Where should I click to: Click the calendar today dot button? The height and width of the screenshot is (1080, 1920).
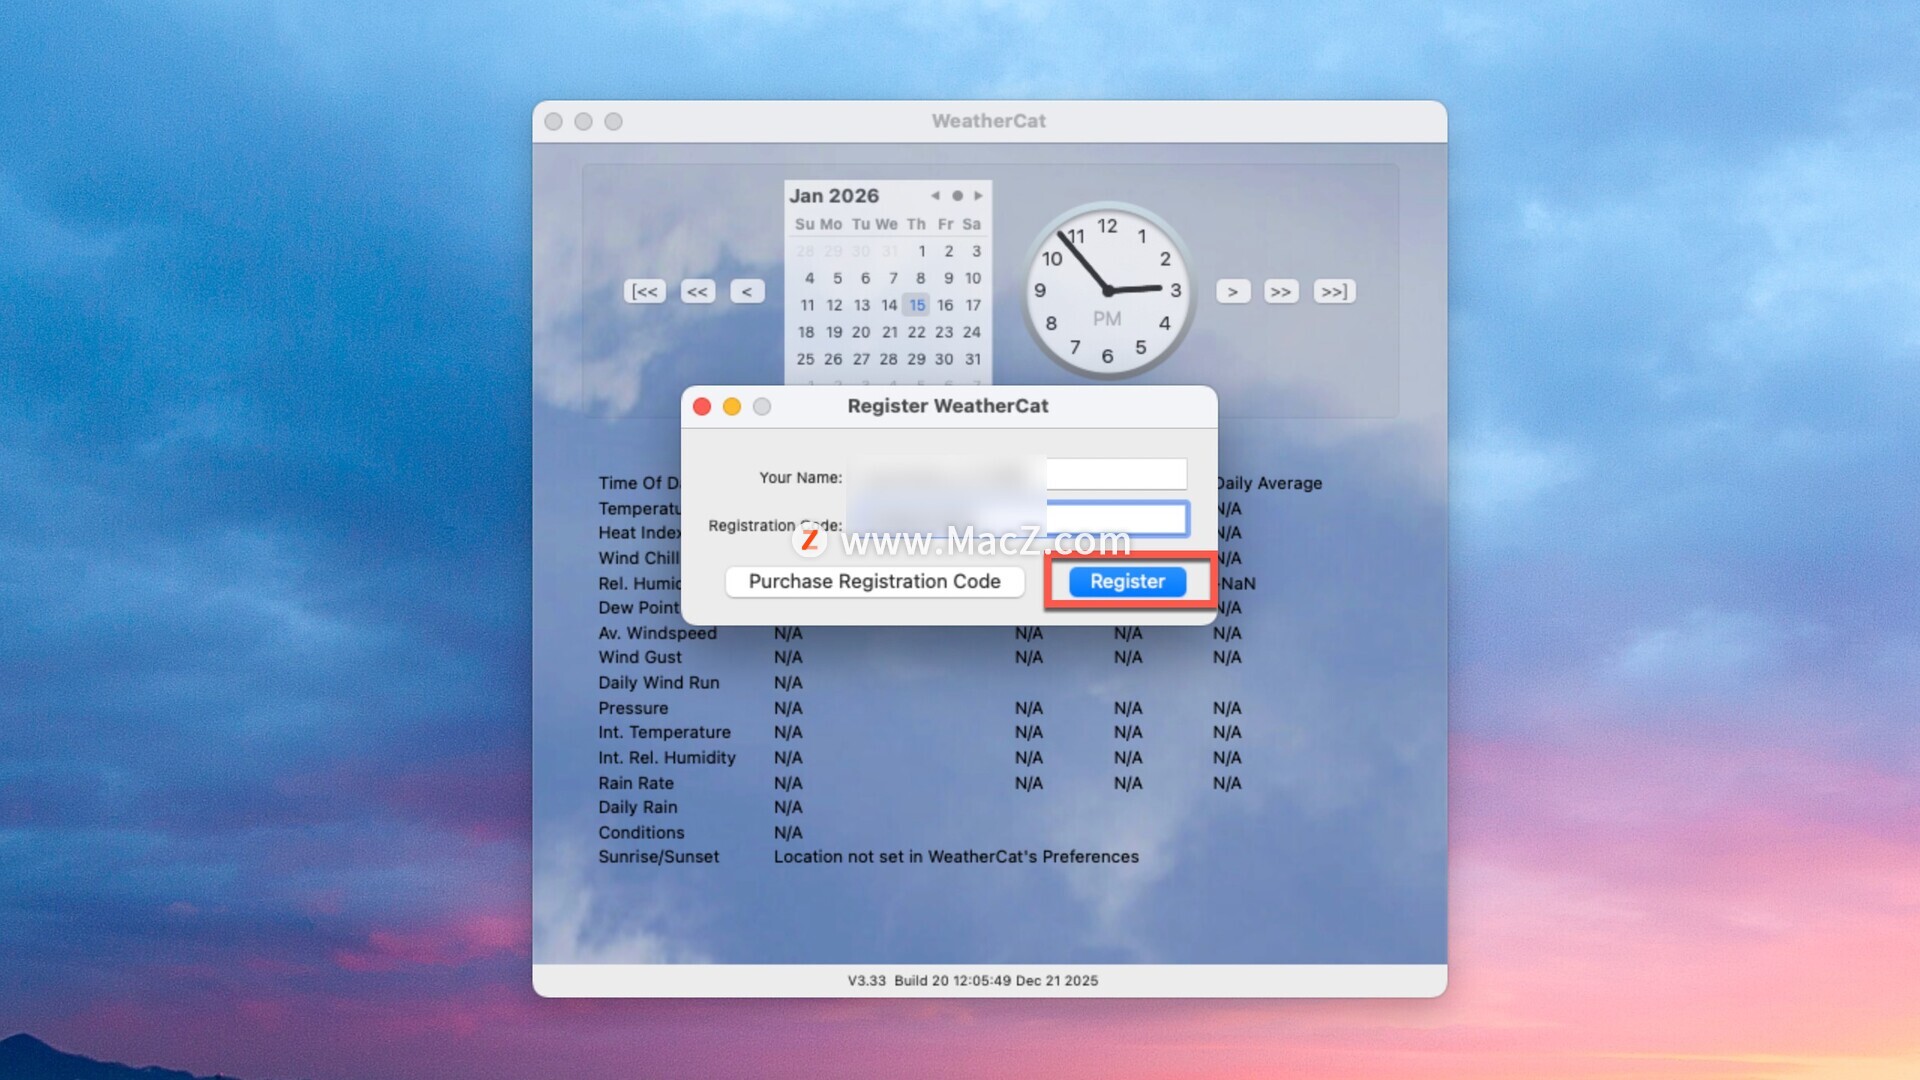(957, 196)
